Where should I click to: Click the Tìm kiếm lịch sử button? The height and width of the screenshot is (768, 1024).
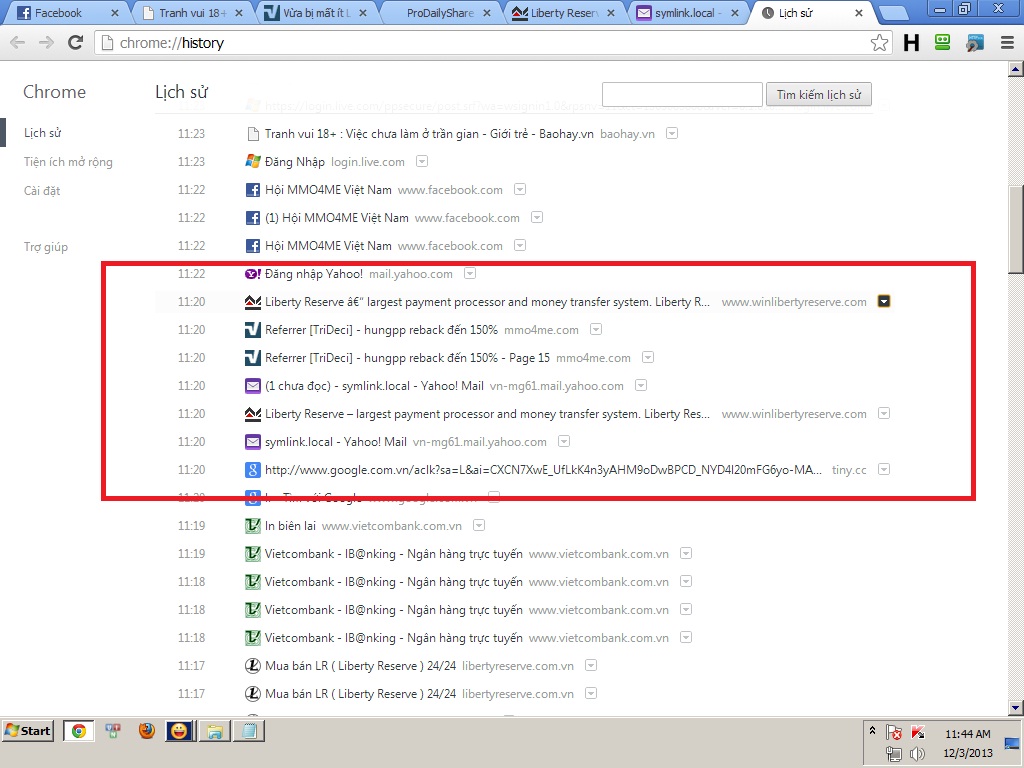(x=819, y=95)
